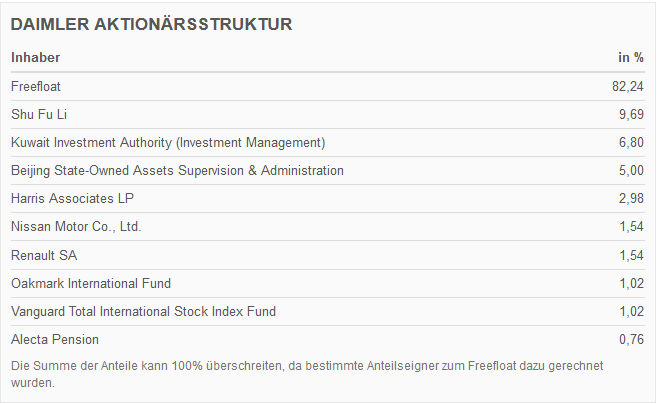Viewport: 658px width, 404px height.
Task: Select Nissan Motor Co., Ltd. row
Action: 76,226
